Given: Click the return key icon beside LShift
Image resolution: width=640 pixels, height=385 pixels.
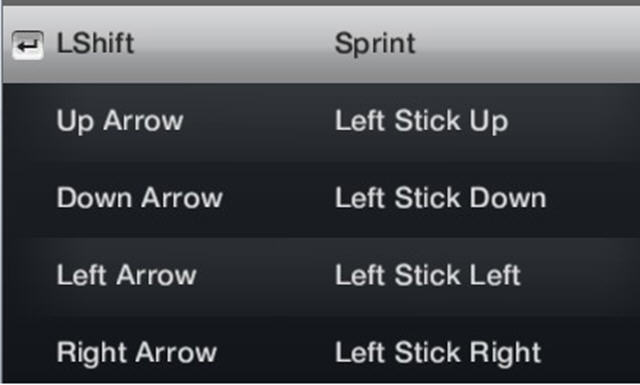Looking at the screenshot, I should coord(27,45).
